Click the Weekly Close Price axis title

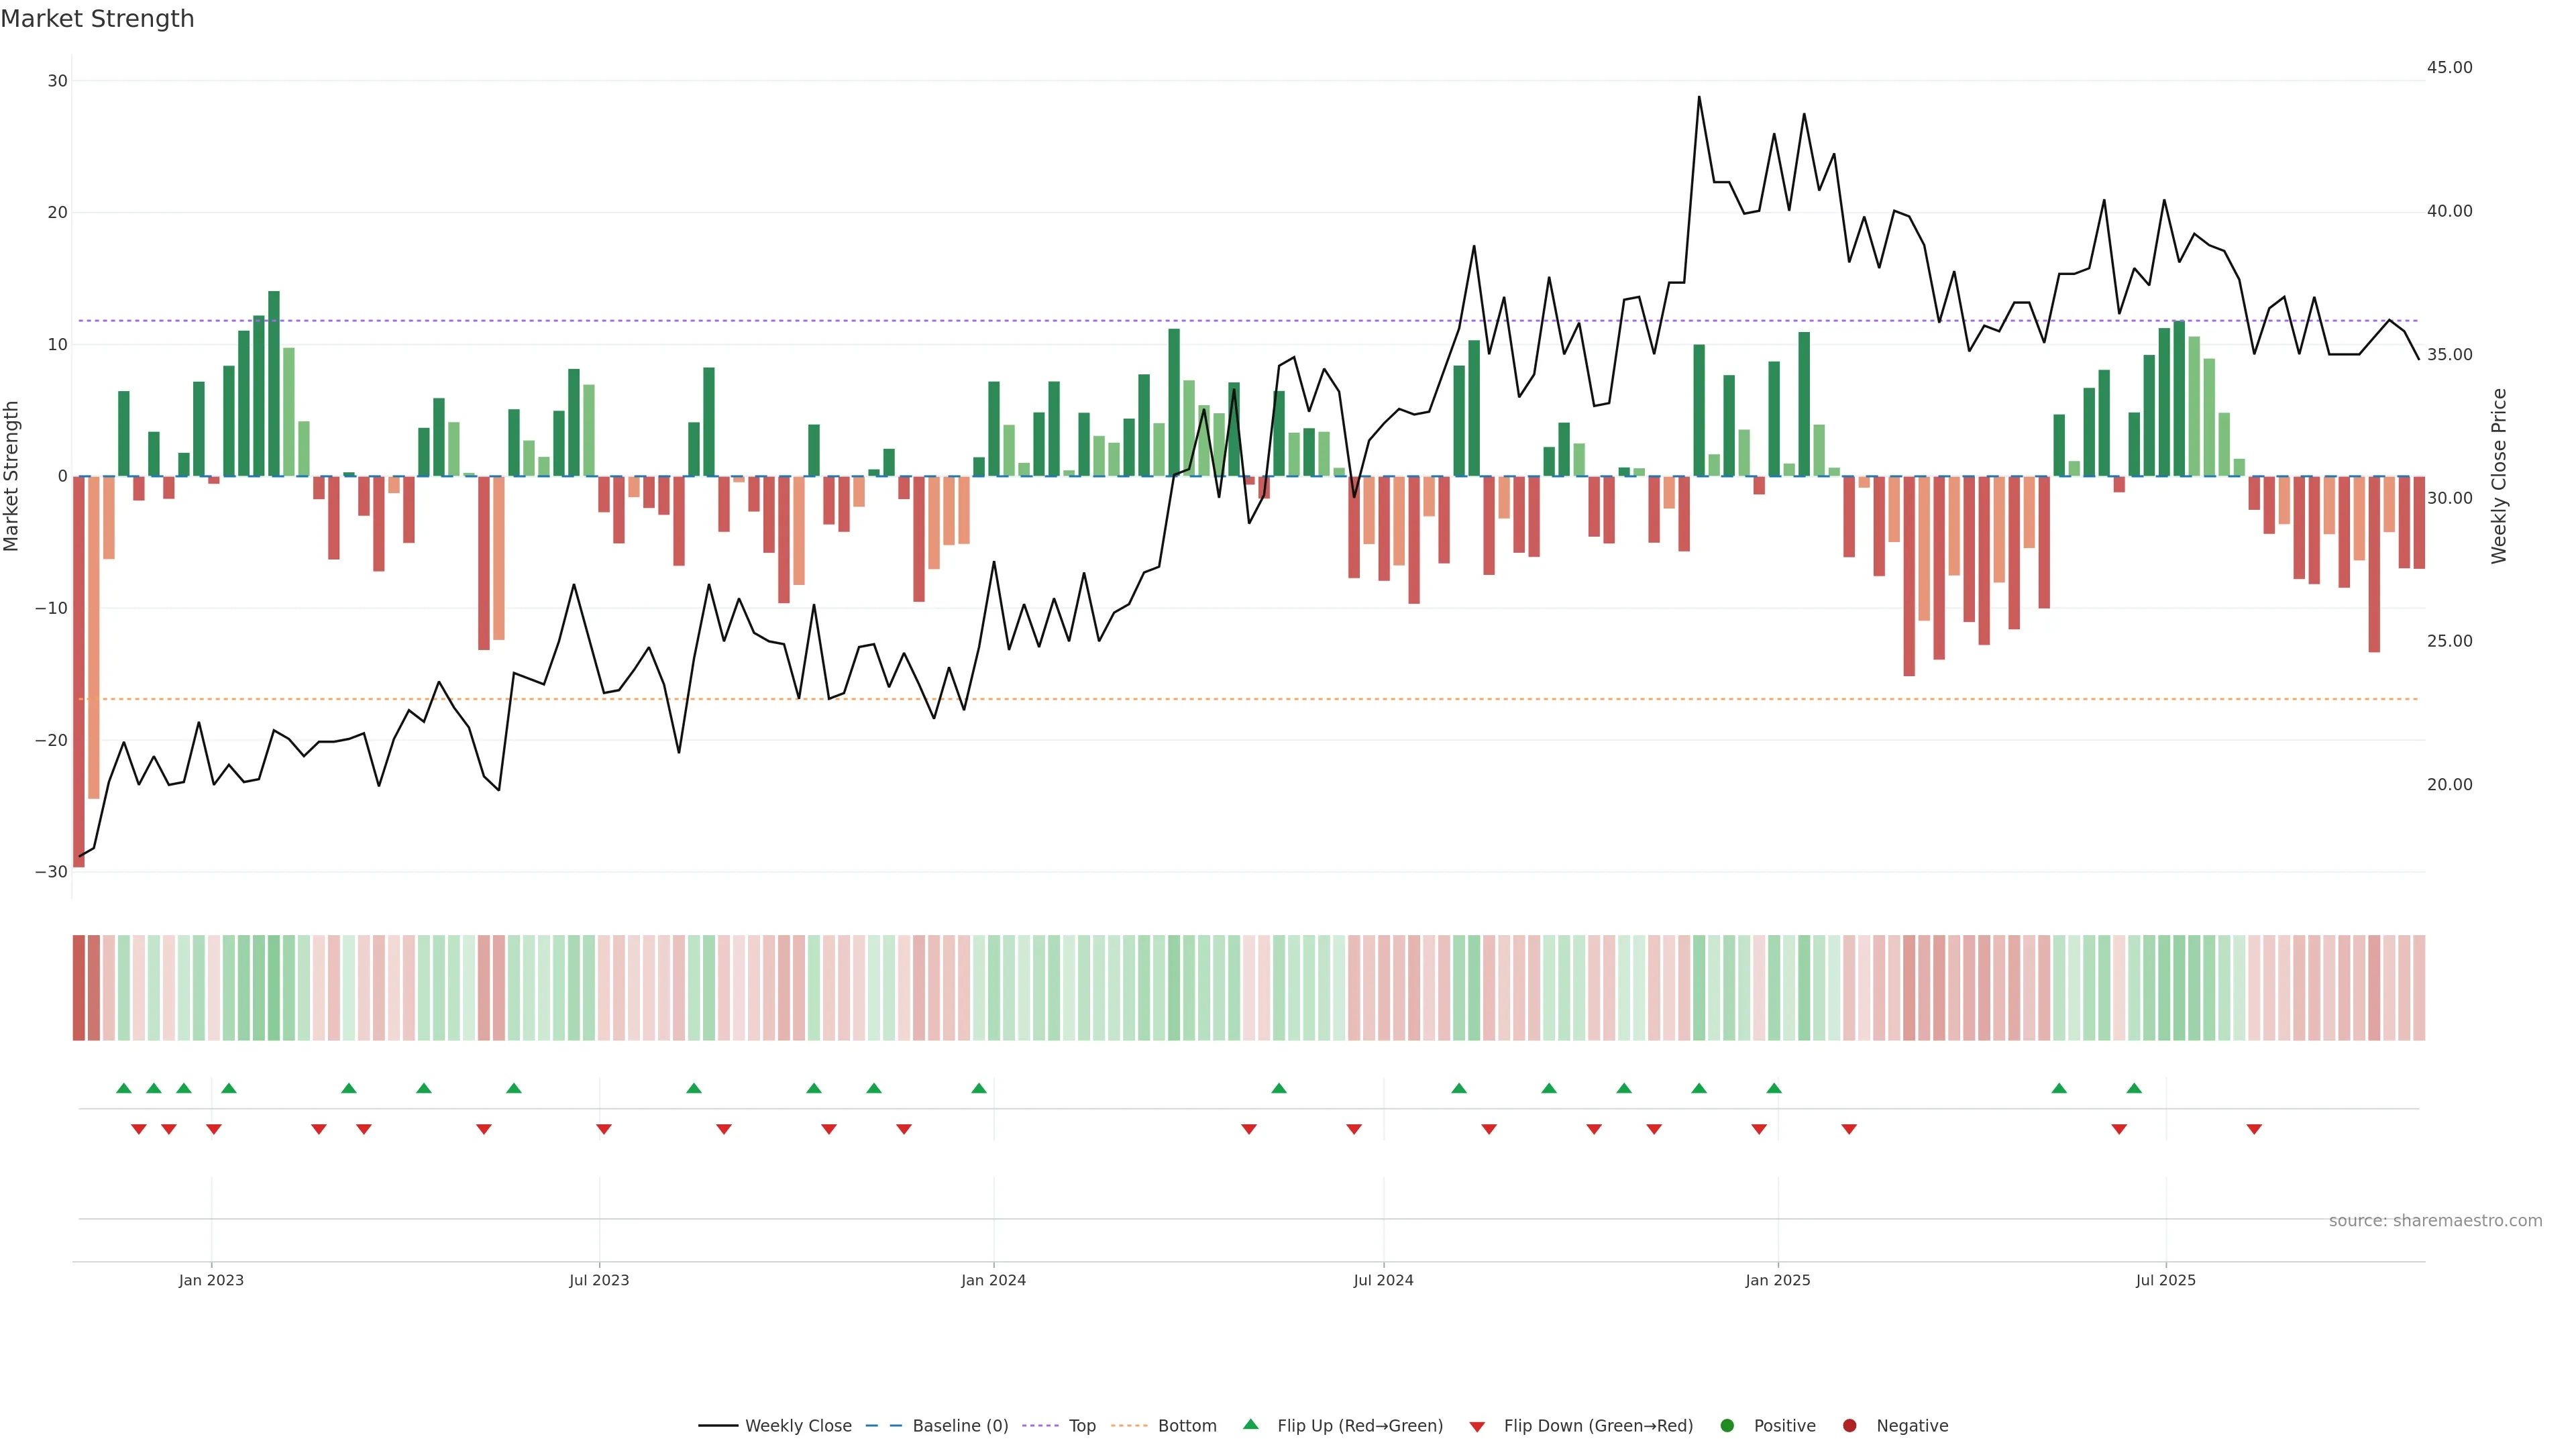2499,476
